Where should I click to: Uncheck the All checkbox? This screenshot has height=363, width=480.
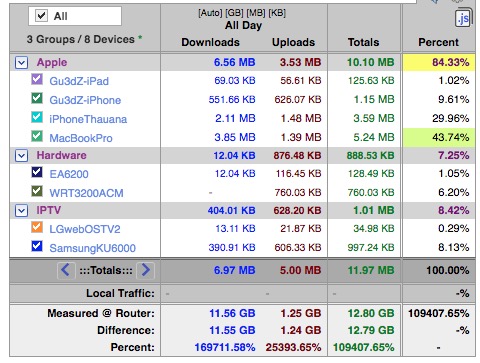(41, 16)
